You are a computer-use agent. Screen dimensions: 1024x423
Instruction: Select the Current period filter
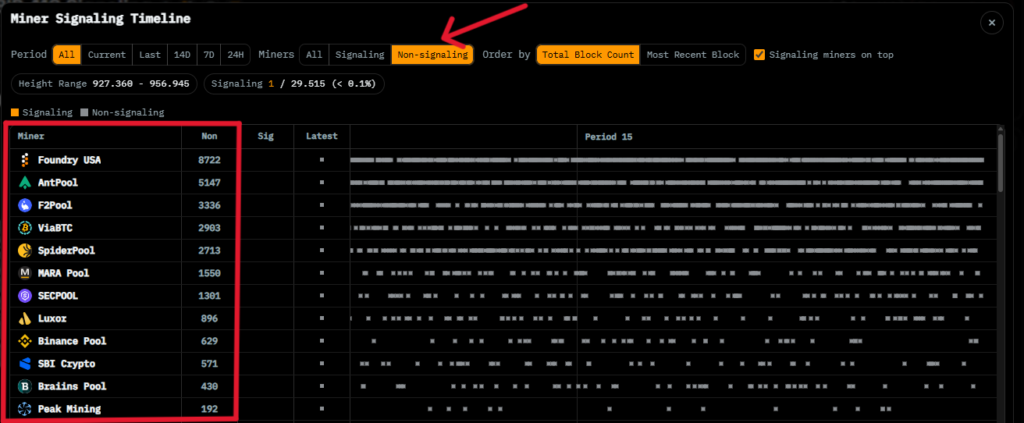106,55
